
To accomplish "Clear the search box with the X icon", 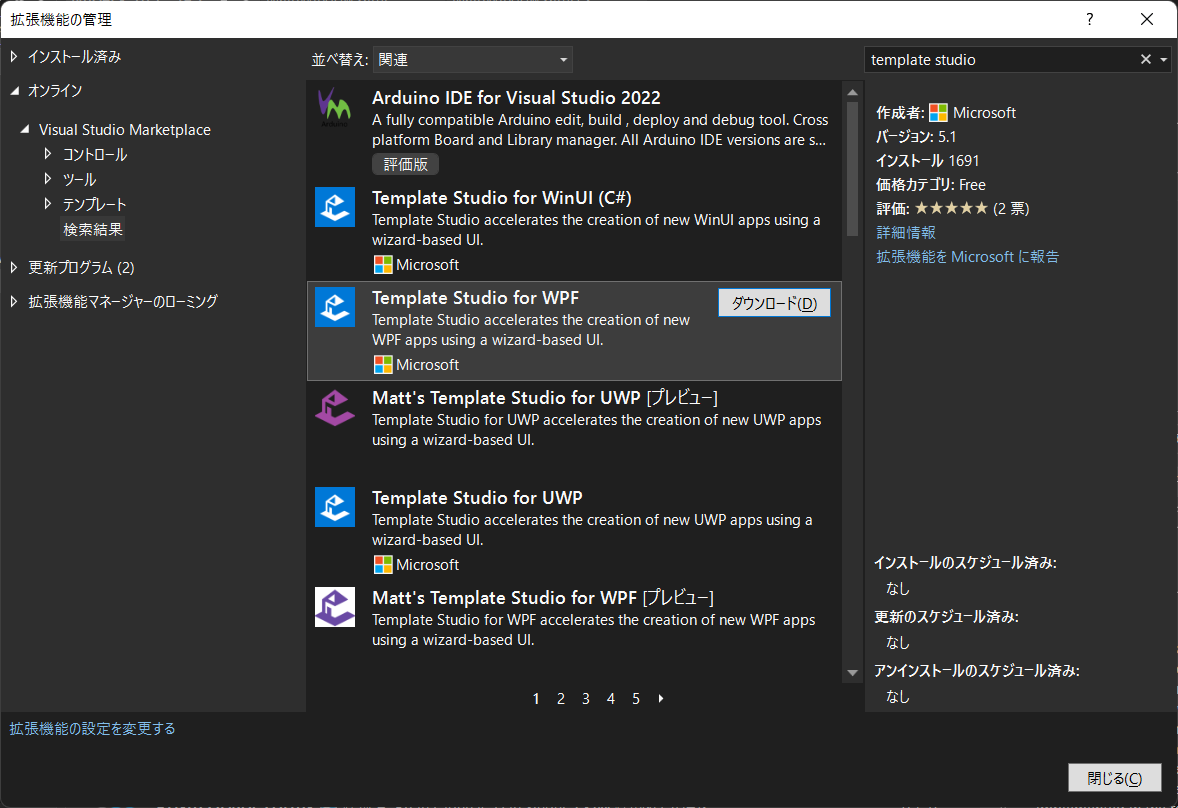I will click(x=1144, y=59).
